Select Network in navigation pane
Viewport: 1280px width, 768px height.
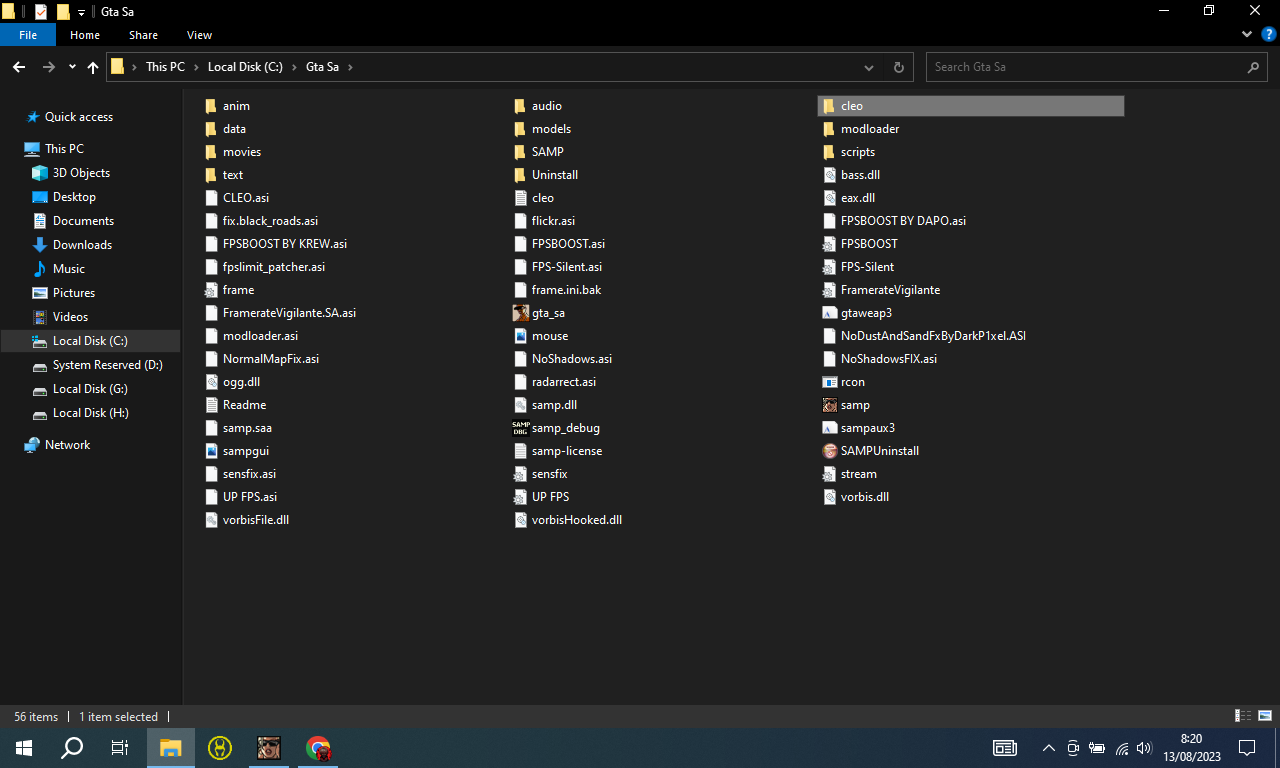click(67, 445)
